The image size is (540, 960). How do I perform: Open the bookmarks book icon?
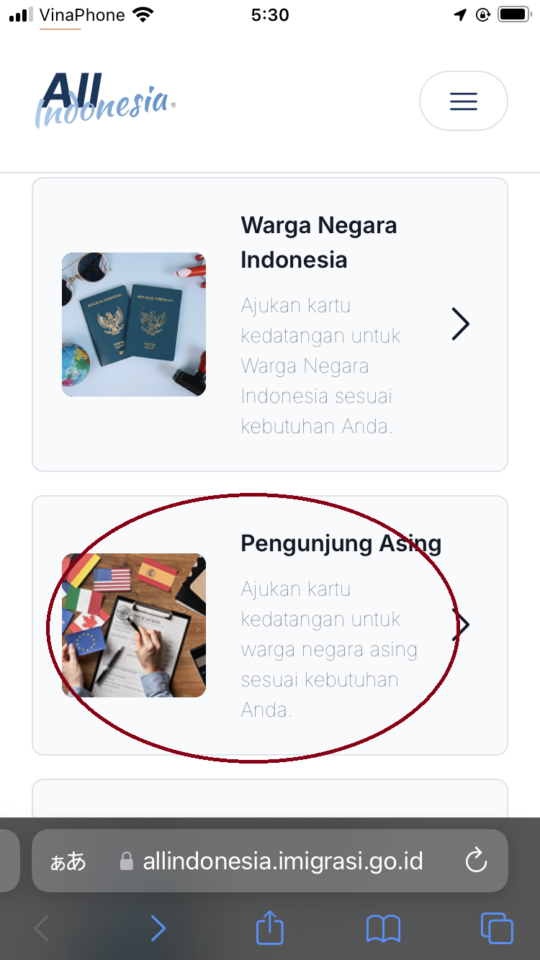pos(383,929)
